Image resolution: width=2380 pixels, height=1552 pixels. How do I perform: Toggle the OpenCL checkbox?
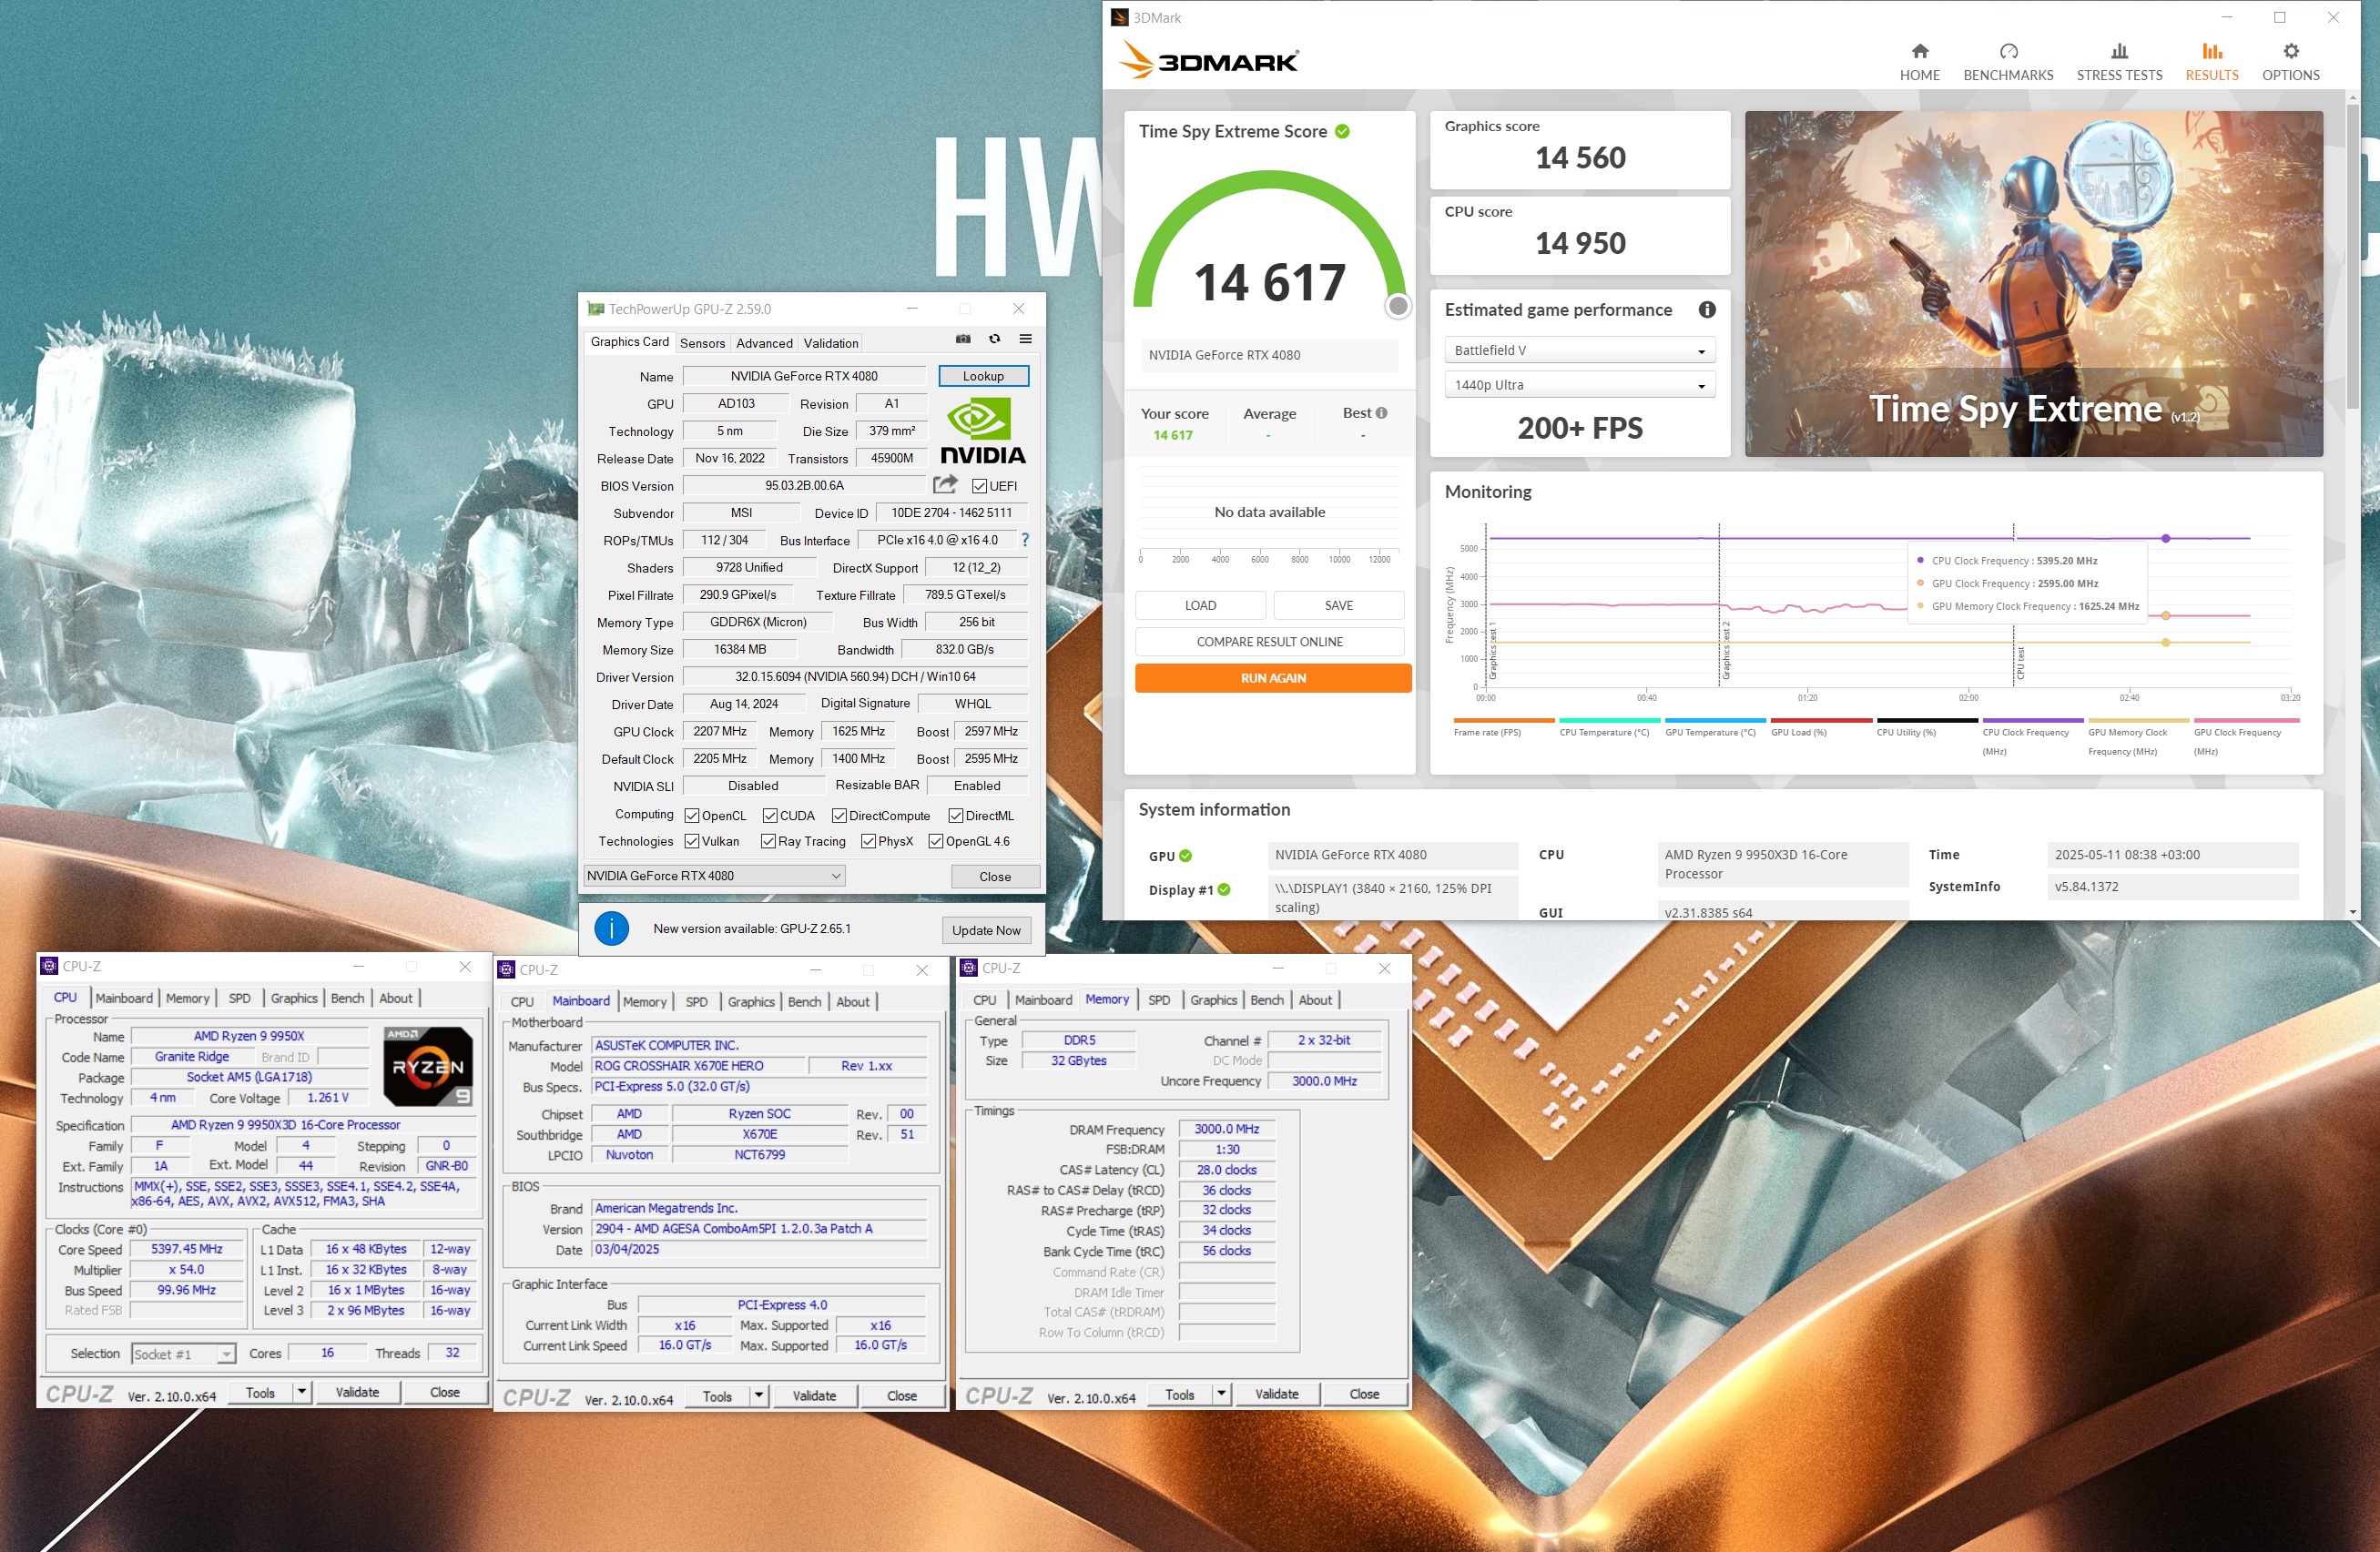point(691,816)
